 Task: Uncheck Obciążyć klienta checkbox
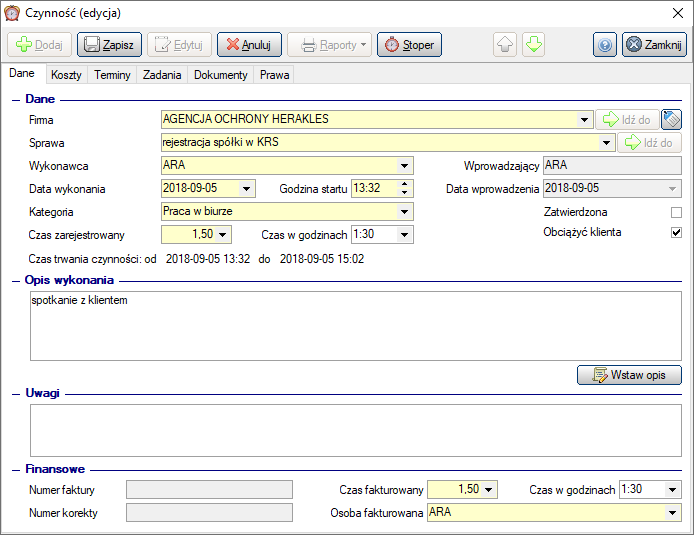[676, 233]
